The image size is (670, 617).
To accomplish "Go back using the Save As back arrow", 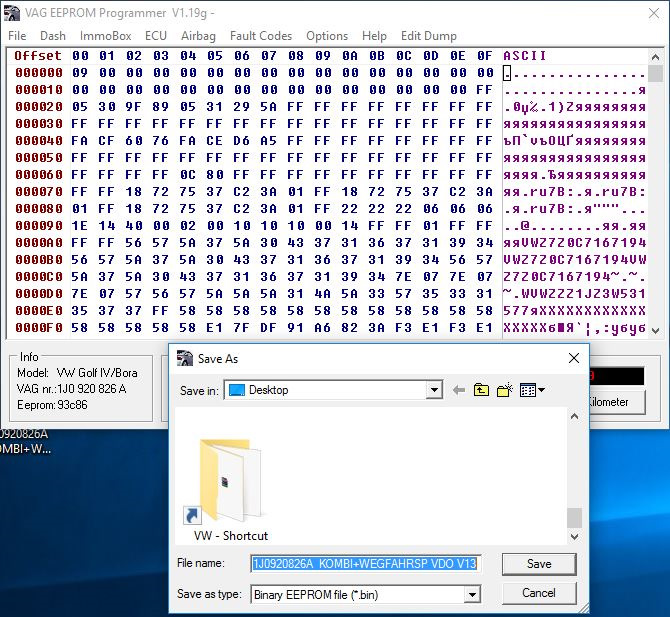I will tap(458, 390).
